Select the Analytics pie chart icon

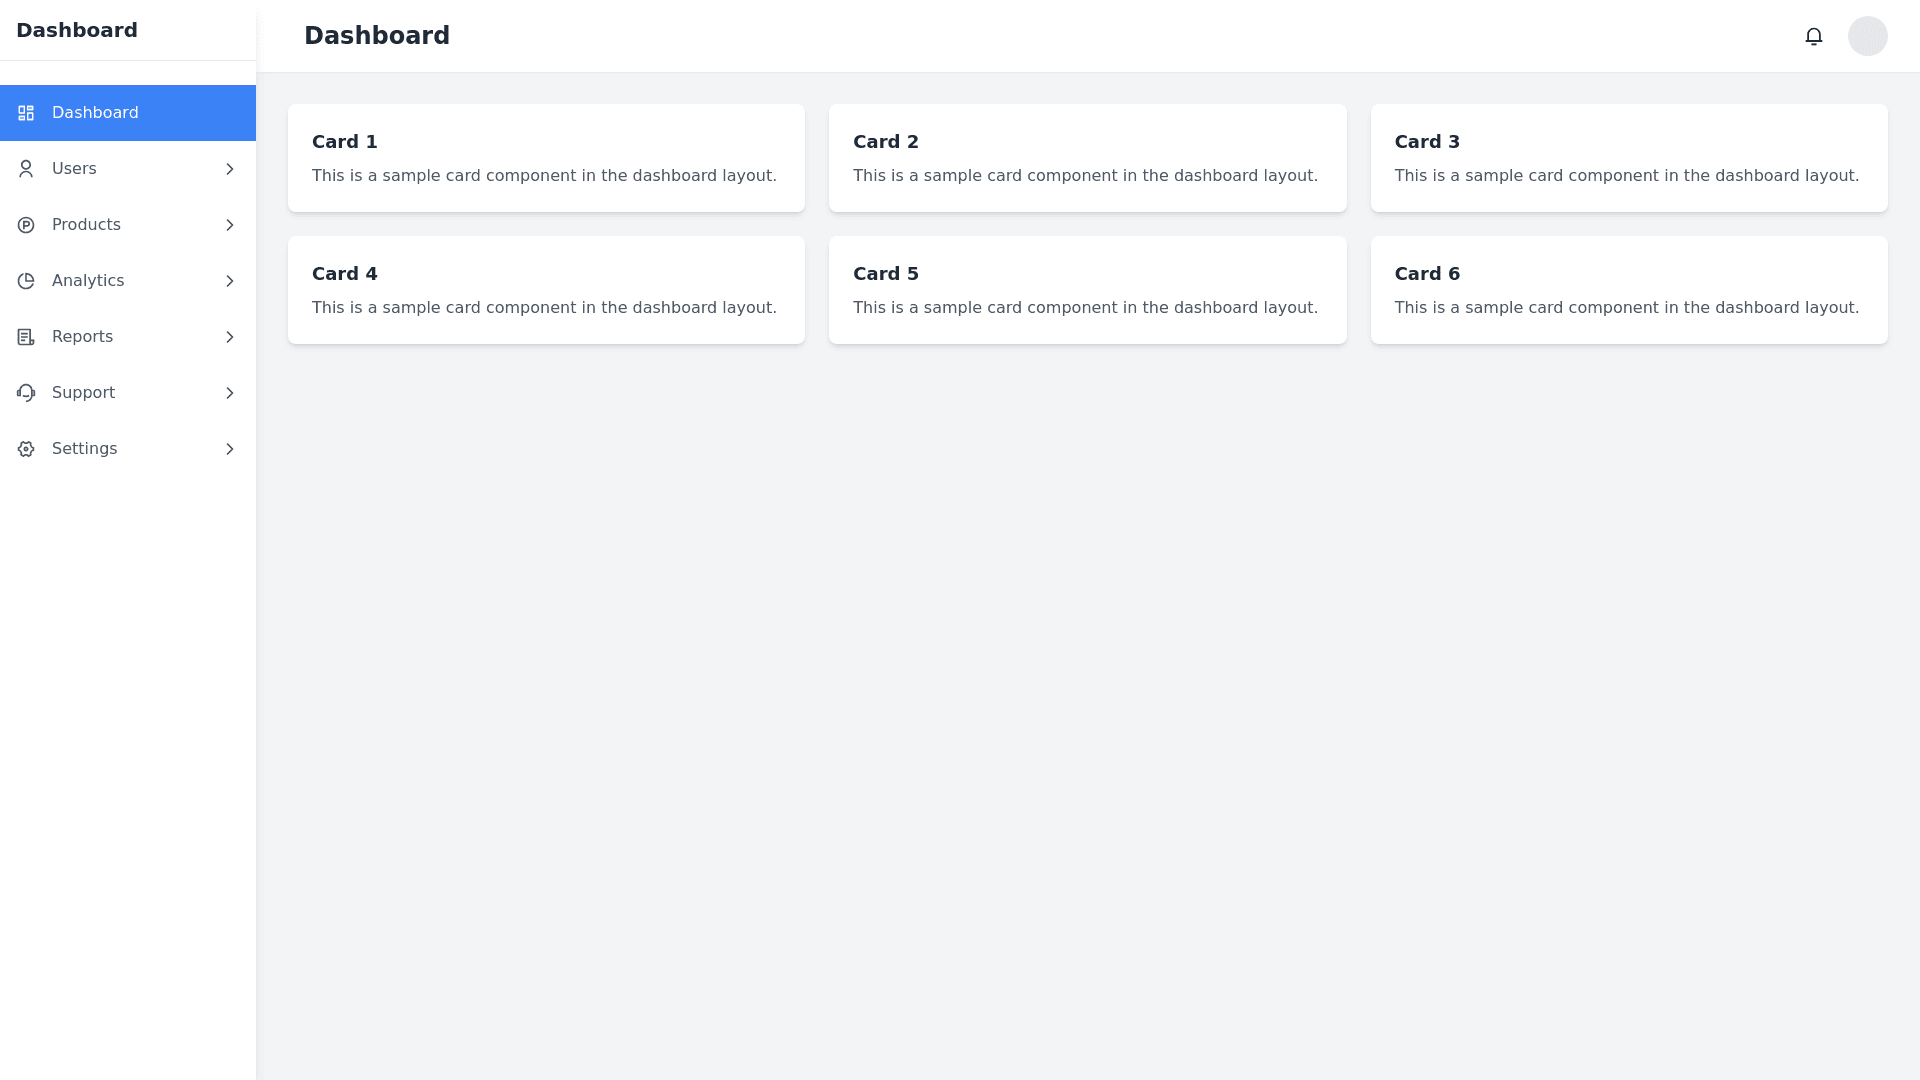26,281
